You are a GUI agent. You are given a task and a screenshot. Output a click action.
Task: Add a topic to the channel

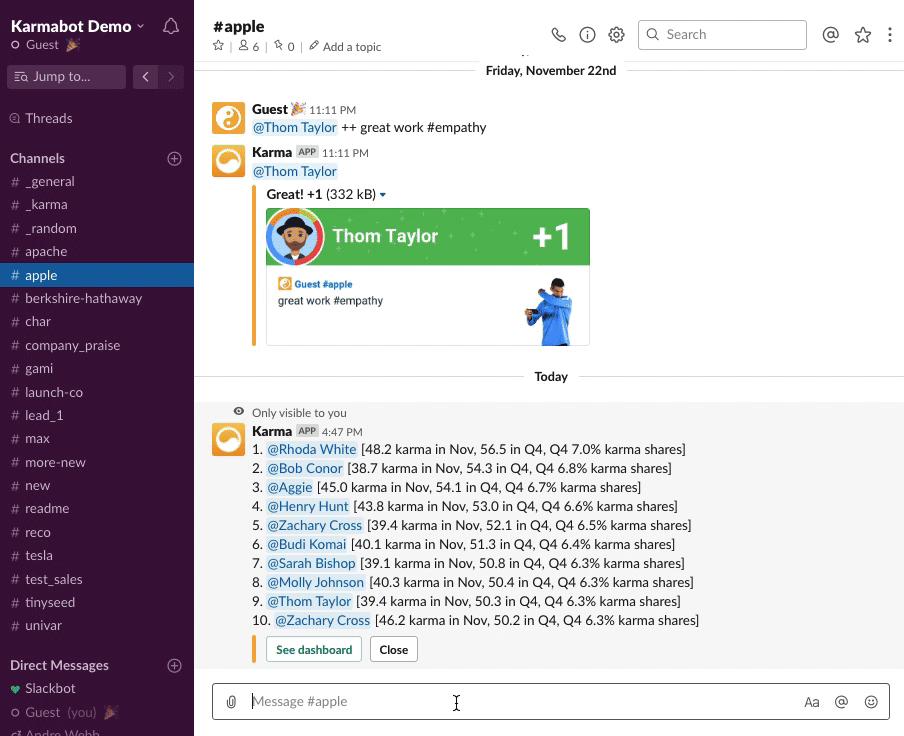(x=345, y=47)
